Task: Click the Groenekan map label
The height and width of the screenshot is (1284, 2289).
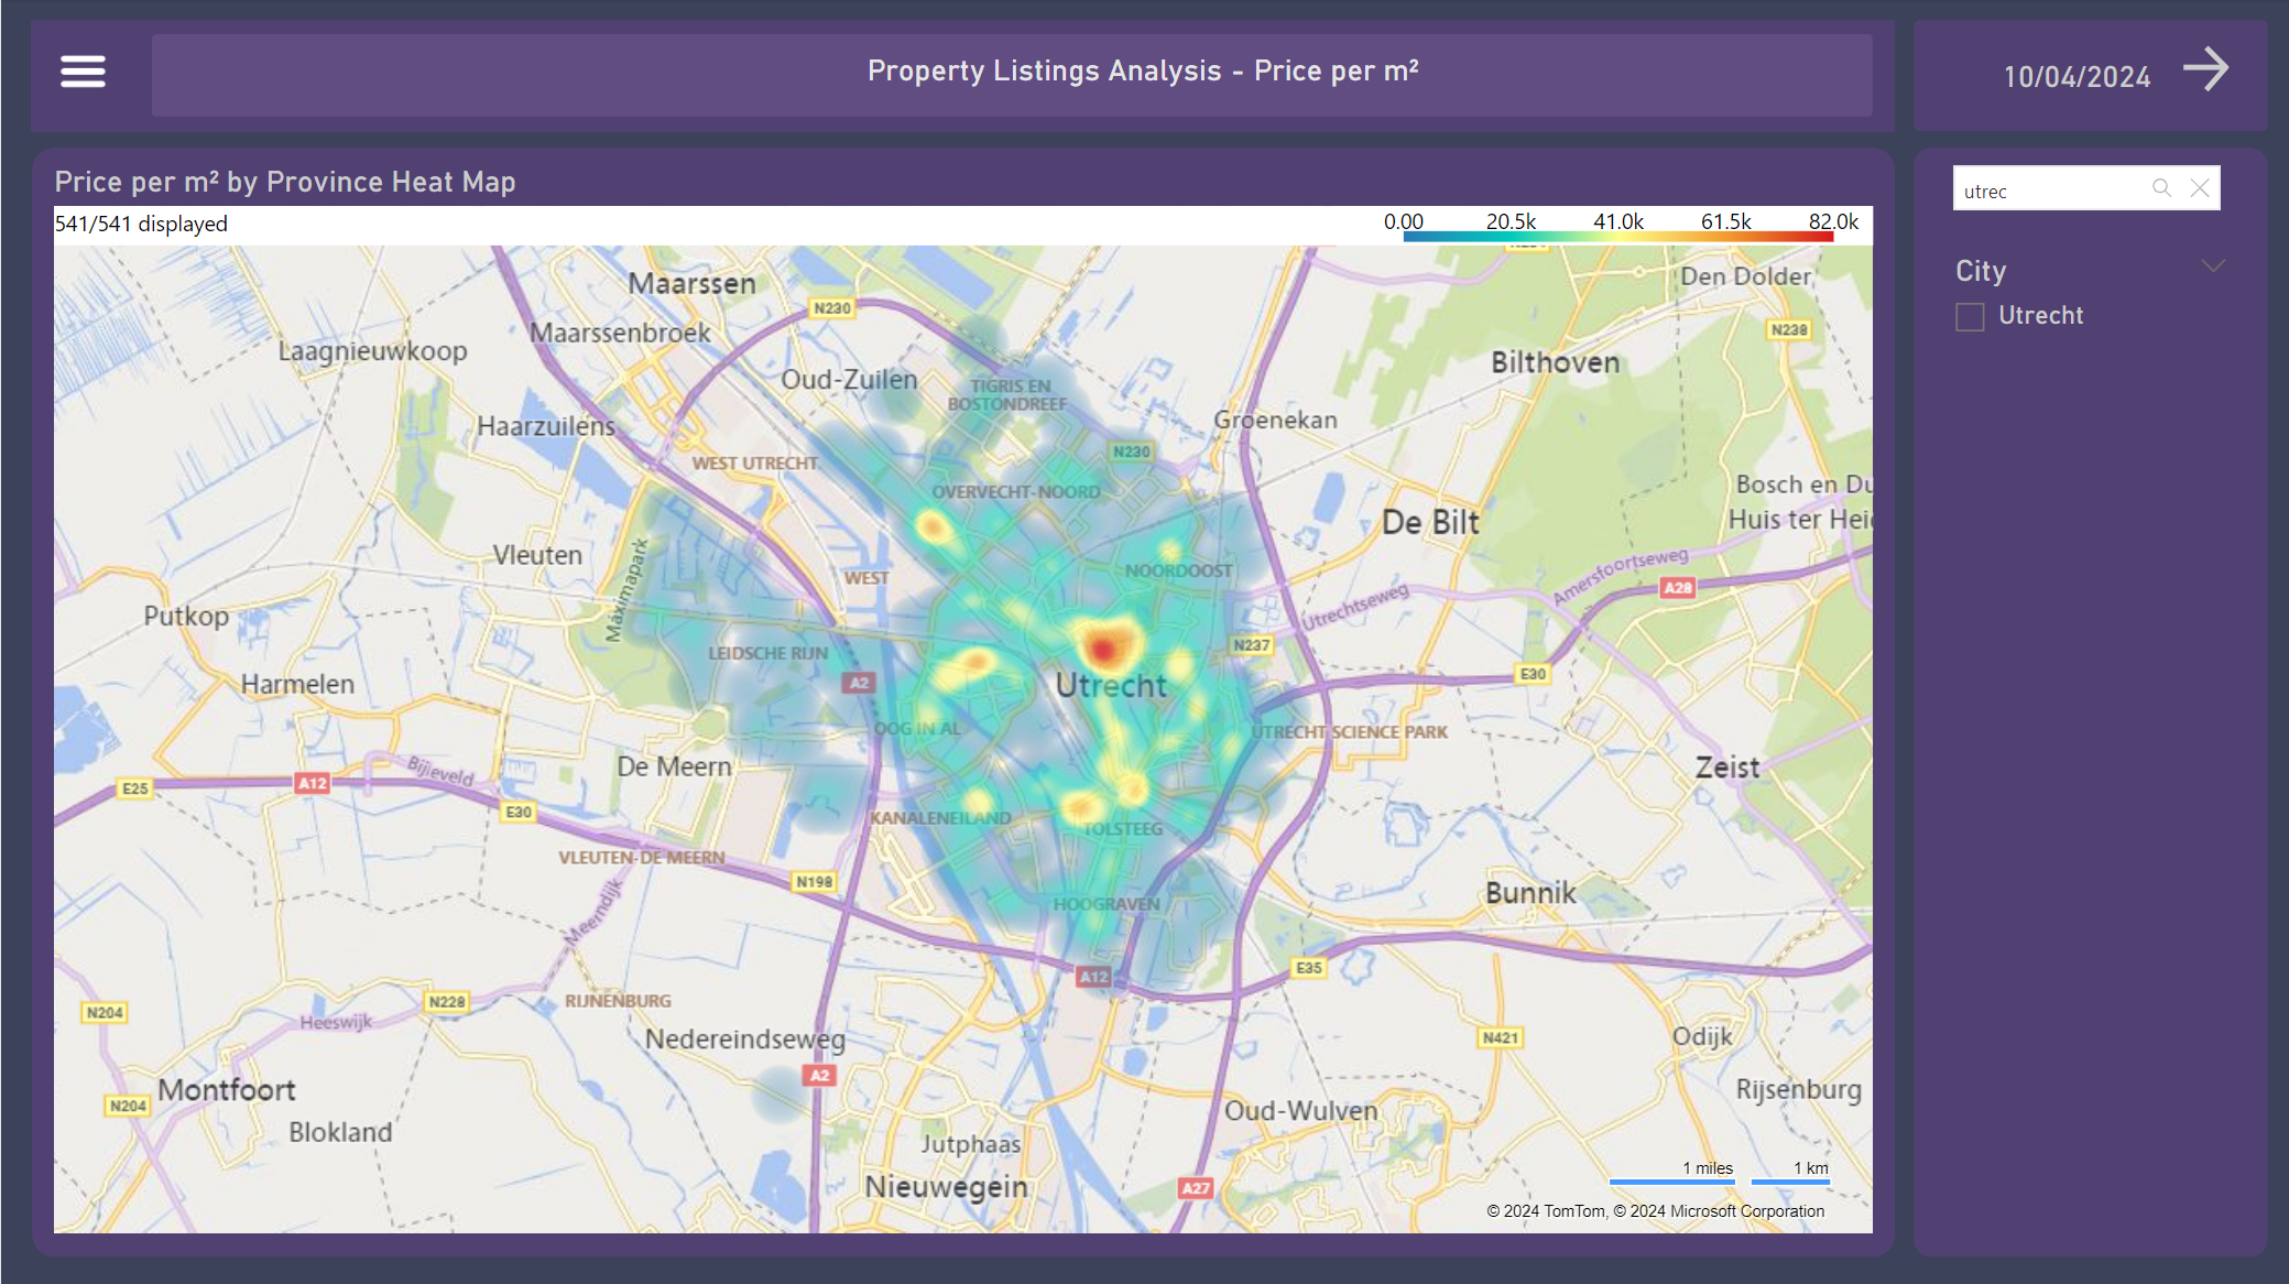Action: coord(1275,420)
